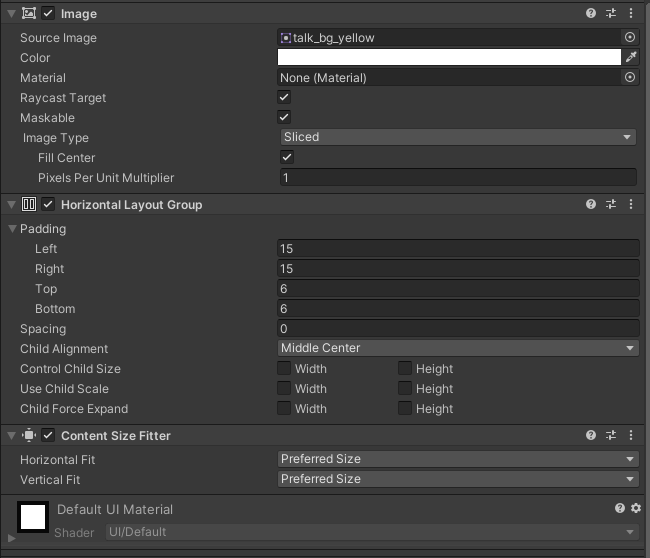The width and height of the screenshot is (650, 558).
Task: Click the white Color swatch field
Action: point(449,57)
